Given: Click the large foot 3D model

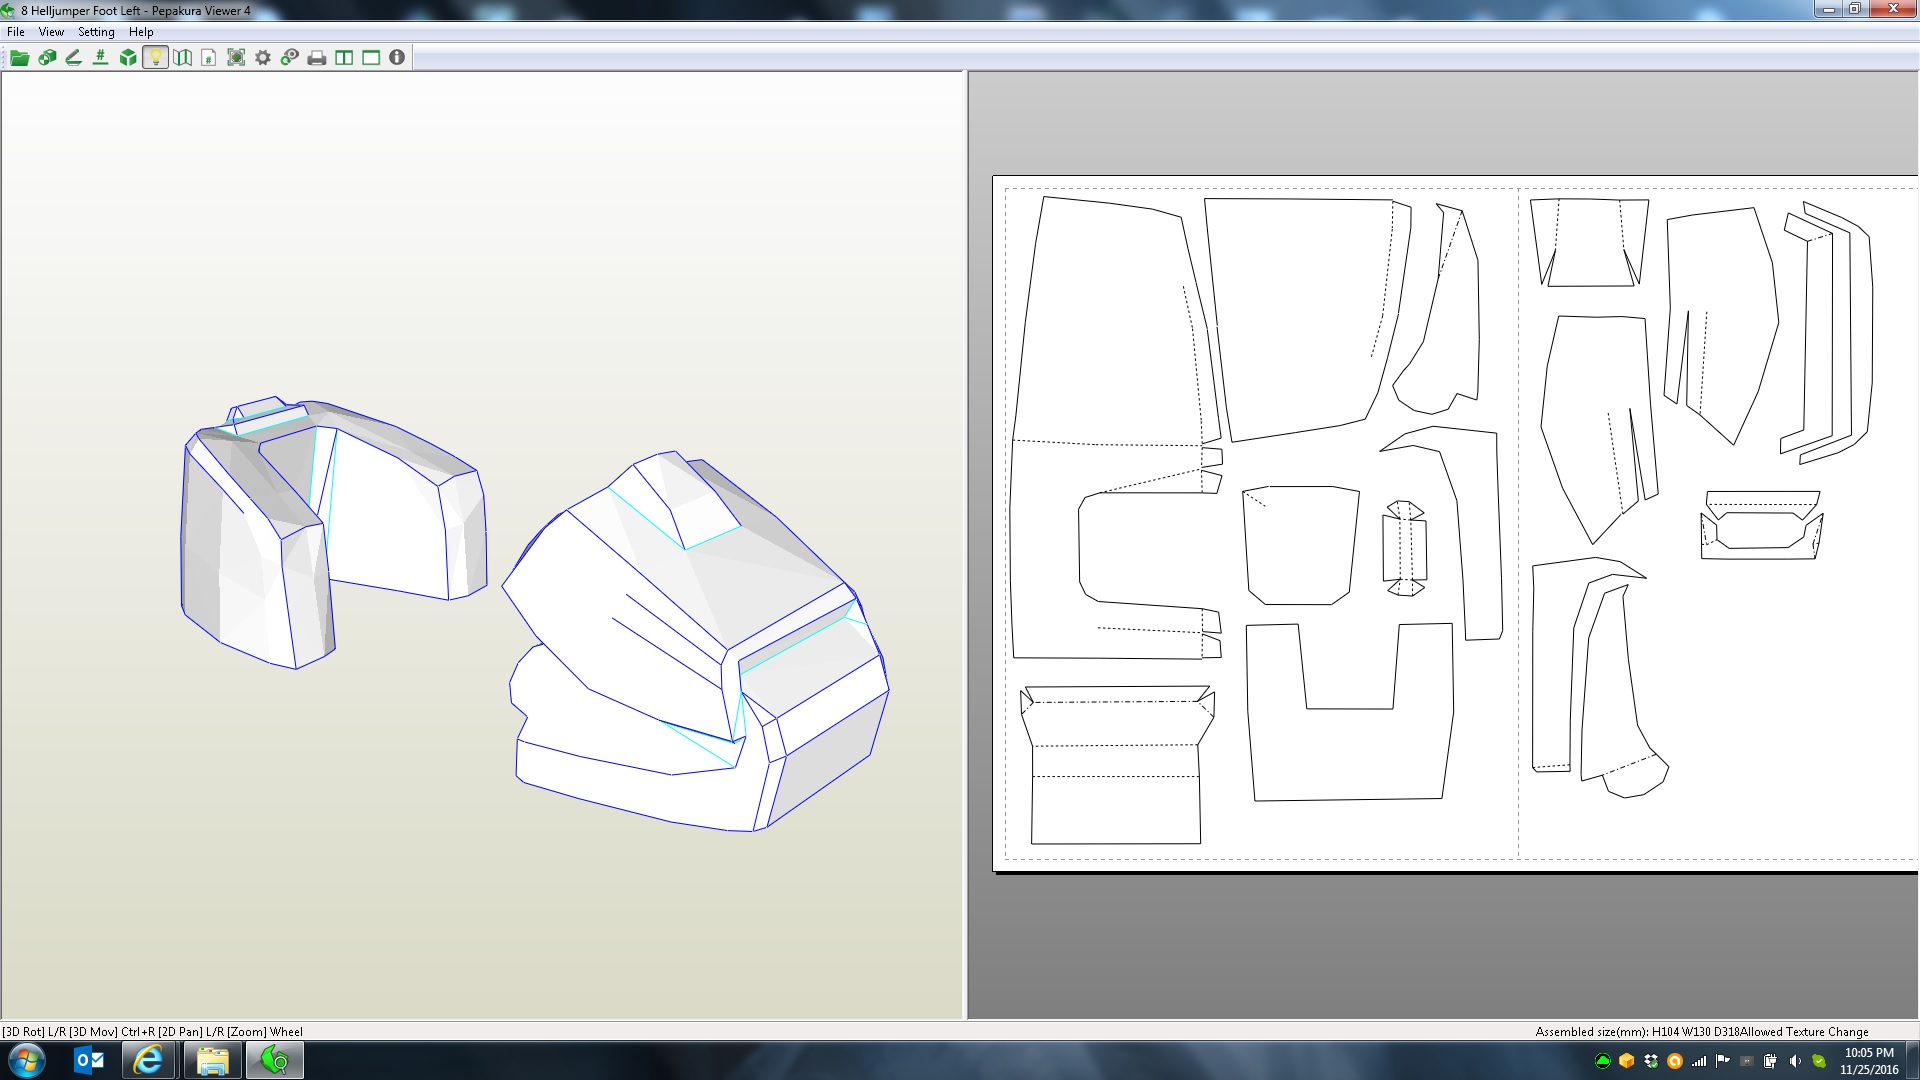Looking at the screenshot, I should pyautogui.click(x=695, y=640).
